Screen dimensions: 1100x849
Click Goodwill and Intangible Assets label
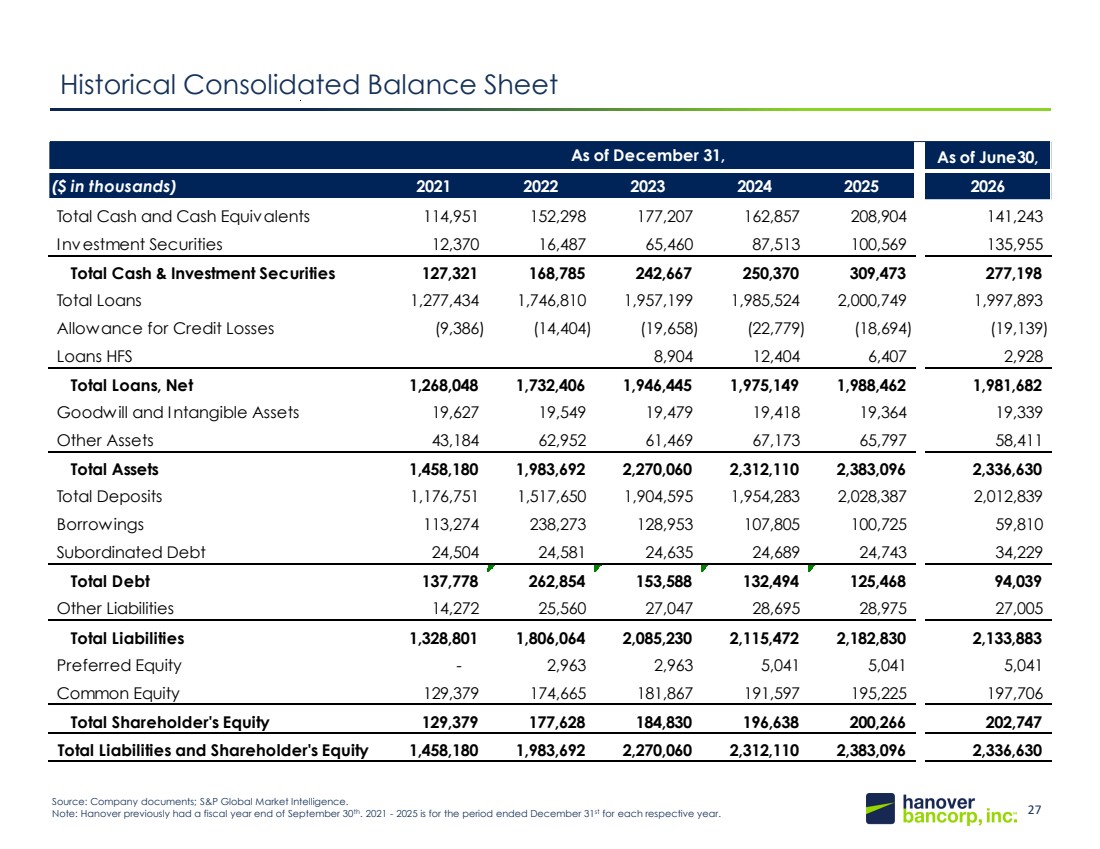tap(178, 413)
